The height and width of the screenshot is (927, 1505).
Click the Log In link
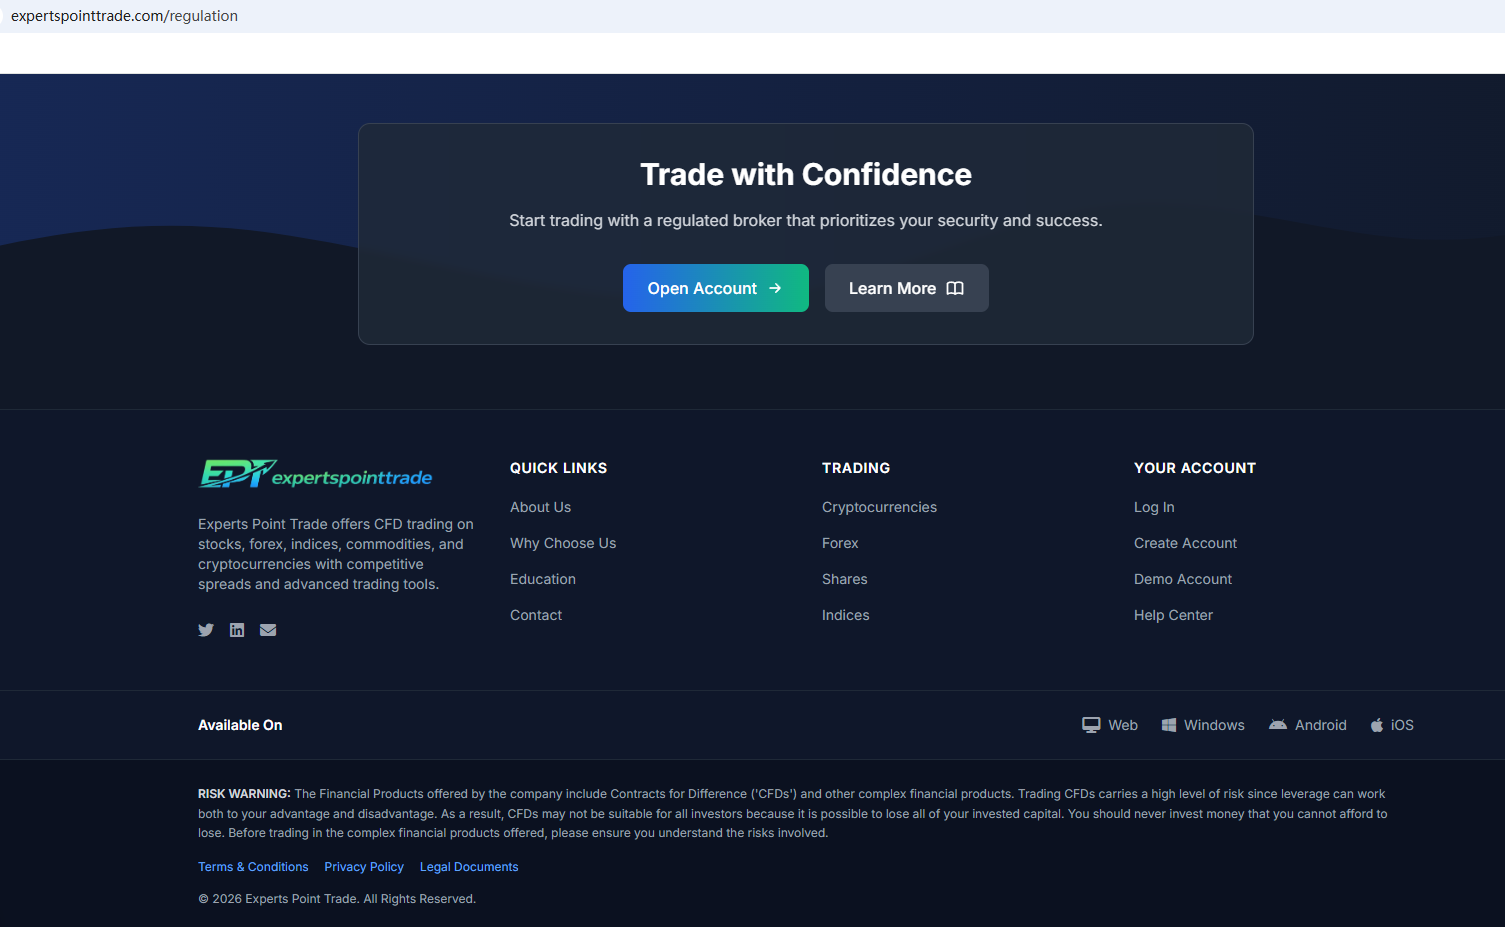(x=1154, y=507)
